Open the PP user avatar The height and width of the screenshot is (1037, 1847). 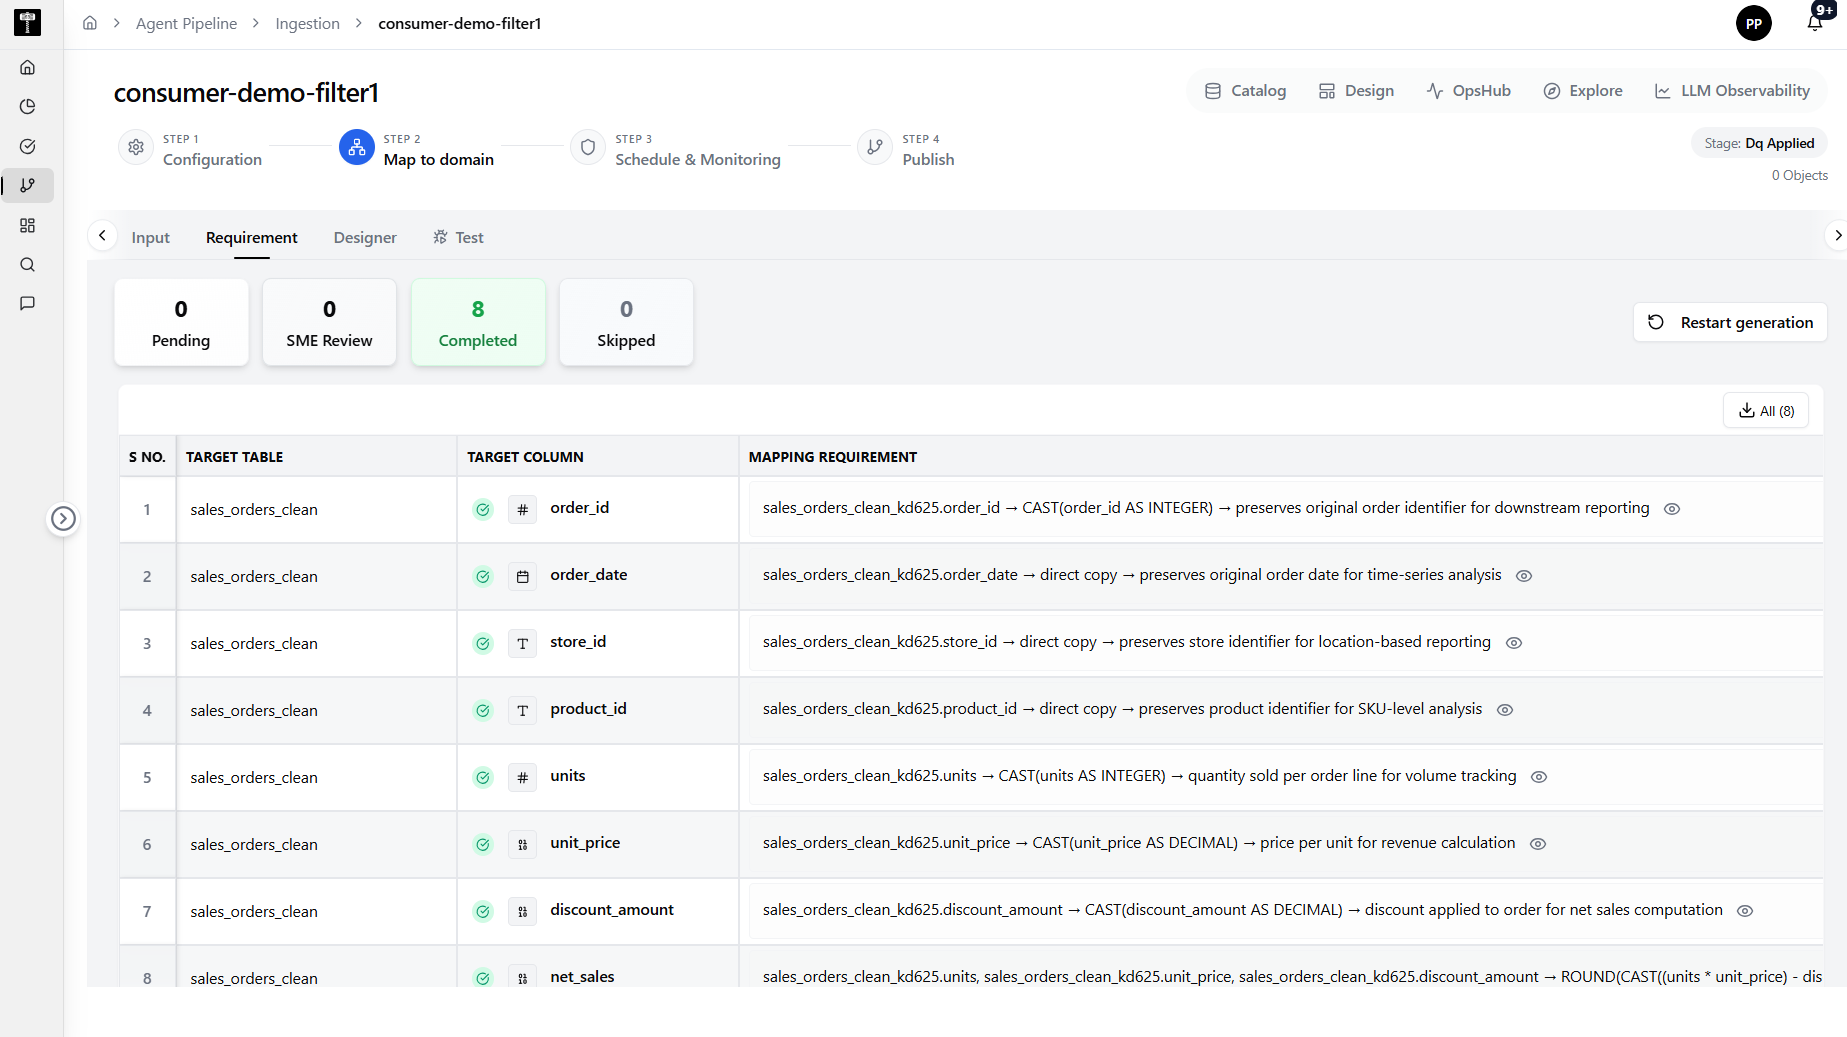click(x=1754, y=23)
